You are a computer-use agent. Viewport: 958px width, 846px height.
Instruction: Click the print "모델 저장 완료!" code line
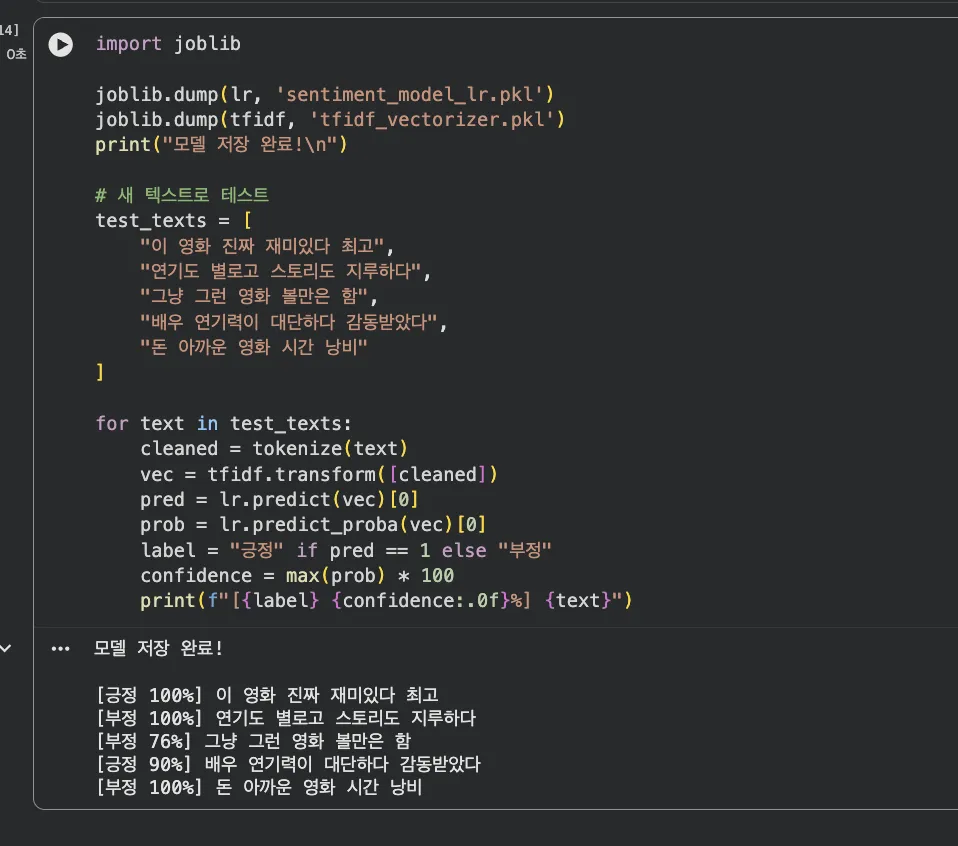[x=220, y=145]
